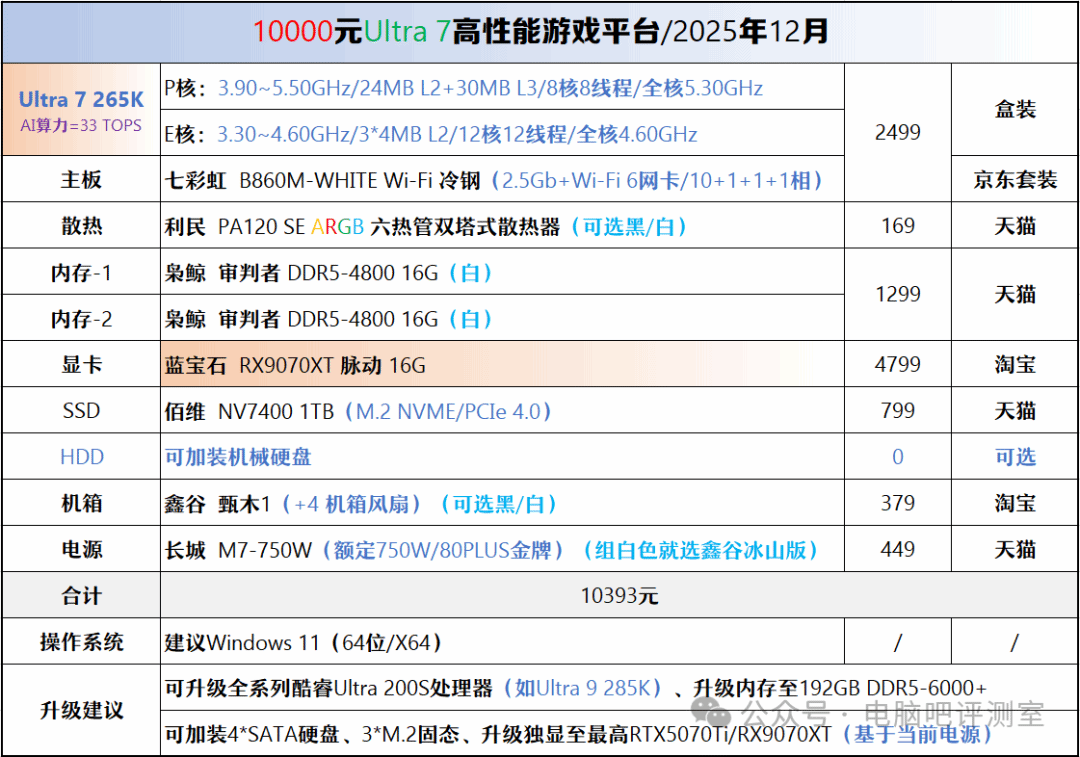The image size is (1080, 757).
Task: Click the memory price 1299
Action: pyautogui.click(x=897, y=295)
